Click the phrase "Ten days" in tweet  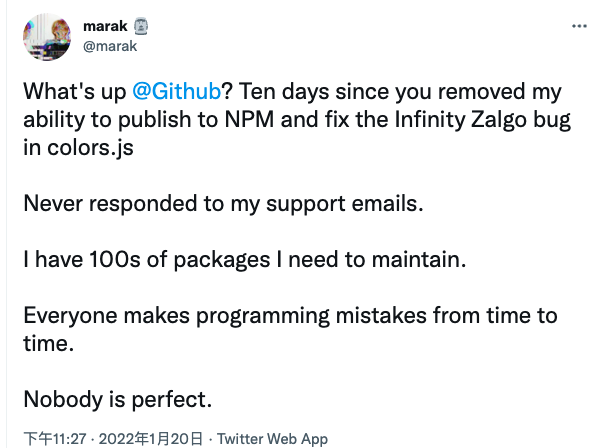click(x=284, y=92)
